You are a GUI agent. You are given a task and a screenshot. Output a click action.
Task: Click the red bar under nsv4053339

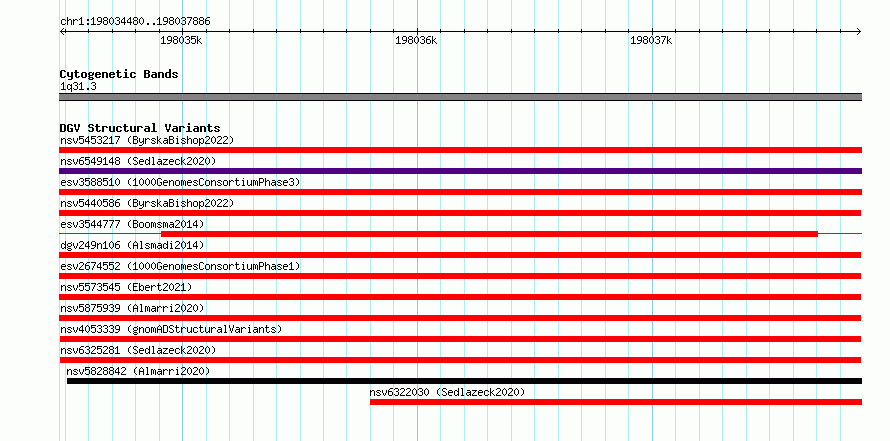460,339
